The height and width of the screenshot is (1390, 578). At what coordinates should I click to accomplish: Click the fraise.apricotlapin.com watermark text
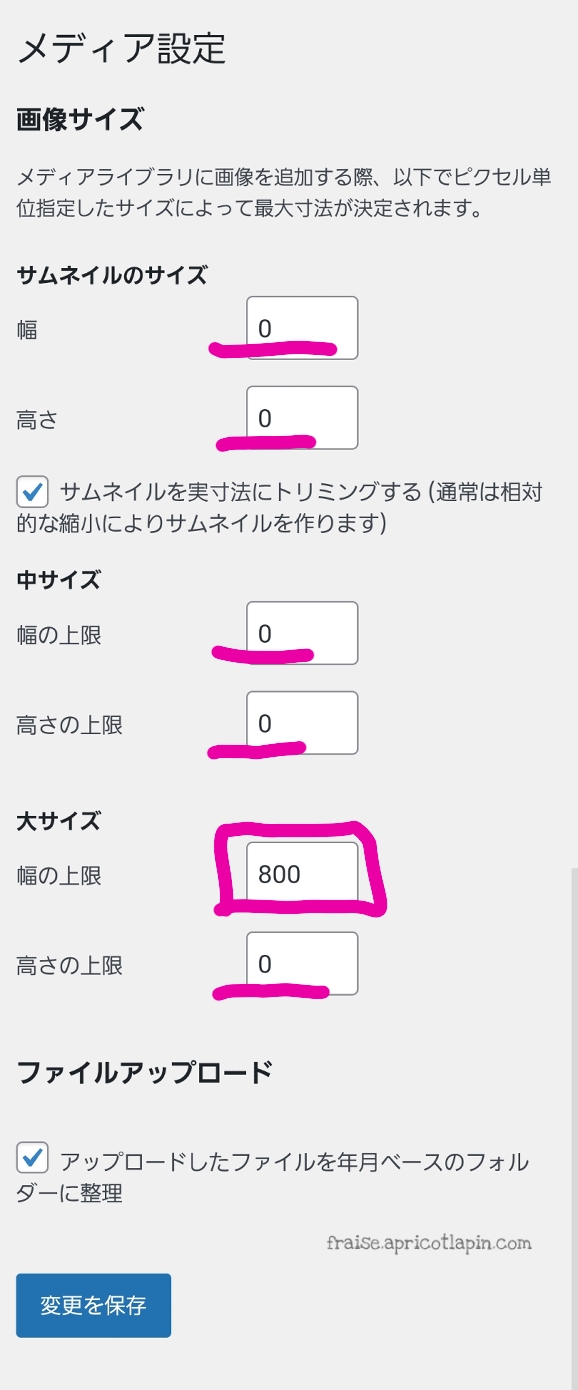pyautogui.click(x=429, y=1243)
